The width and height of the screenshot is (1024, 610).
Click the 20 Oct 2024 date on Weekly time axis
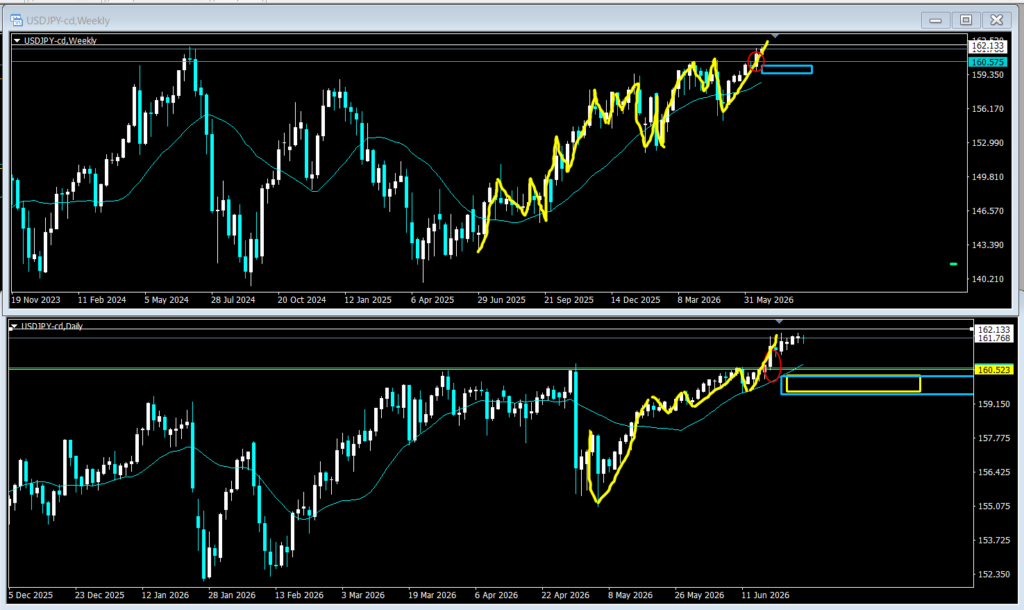(x=302, y=300)
